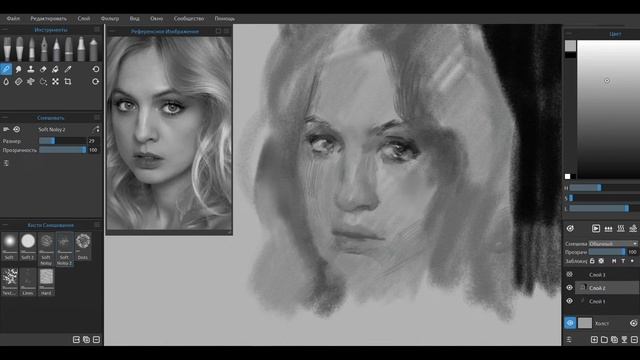Adjust the brush size slider
Screen dimensions: 640x360
[x=62, y=141]
